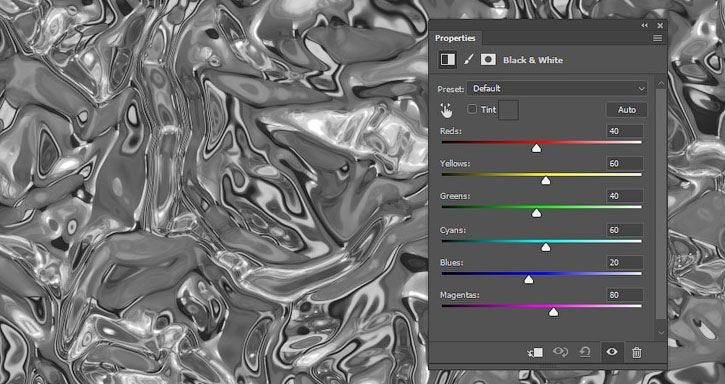This screenshot has width=725, height=384.
Task: Click the Cyans slider handle
Action: pyautogui.click(x=546, y=247)
